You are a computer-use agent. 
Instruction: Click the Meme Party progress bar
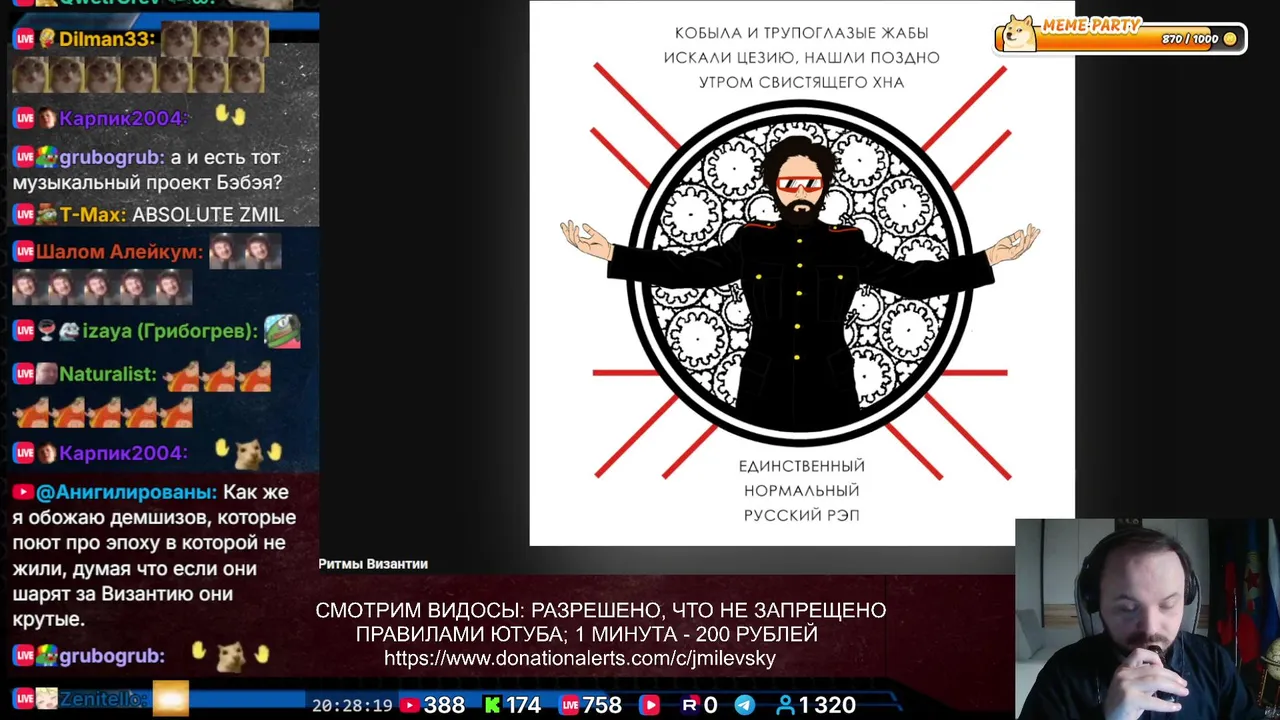(1120, 38)
